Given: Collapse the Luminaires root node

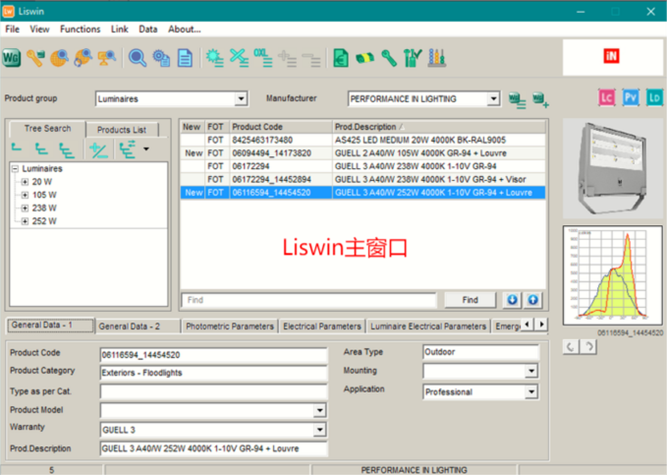Looking at the screenshot, I should coord(15,169).
